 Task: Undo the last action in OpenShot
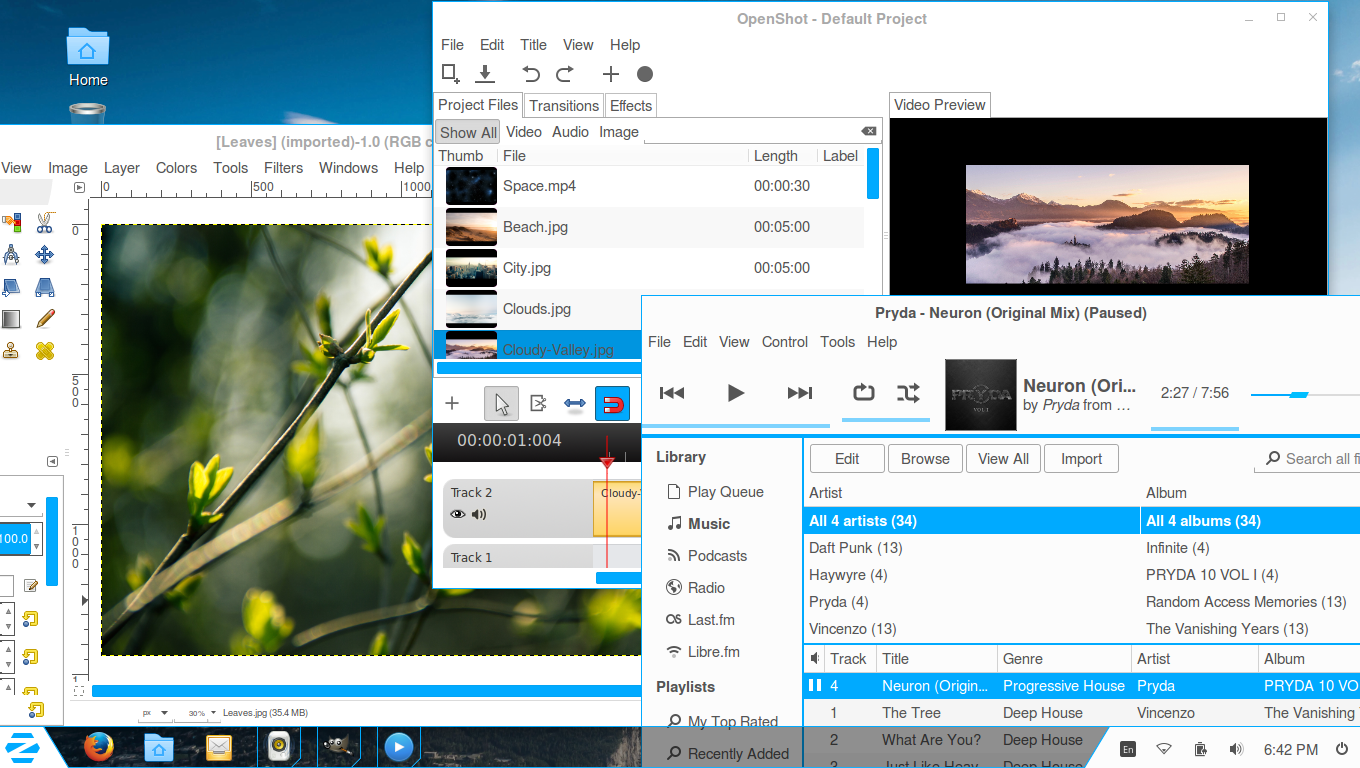(531, 73)
